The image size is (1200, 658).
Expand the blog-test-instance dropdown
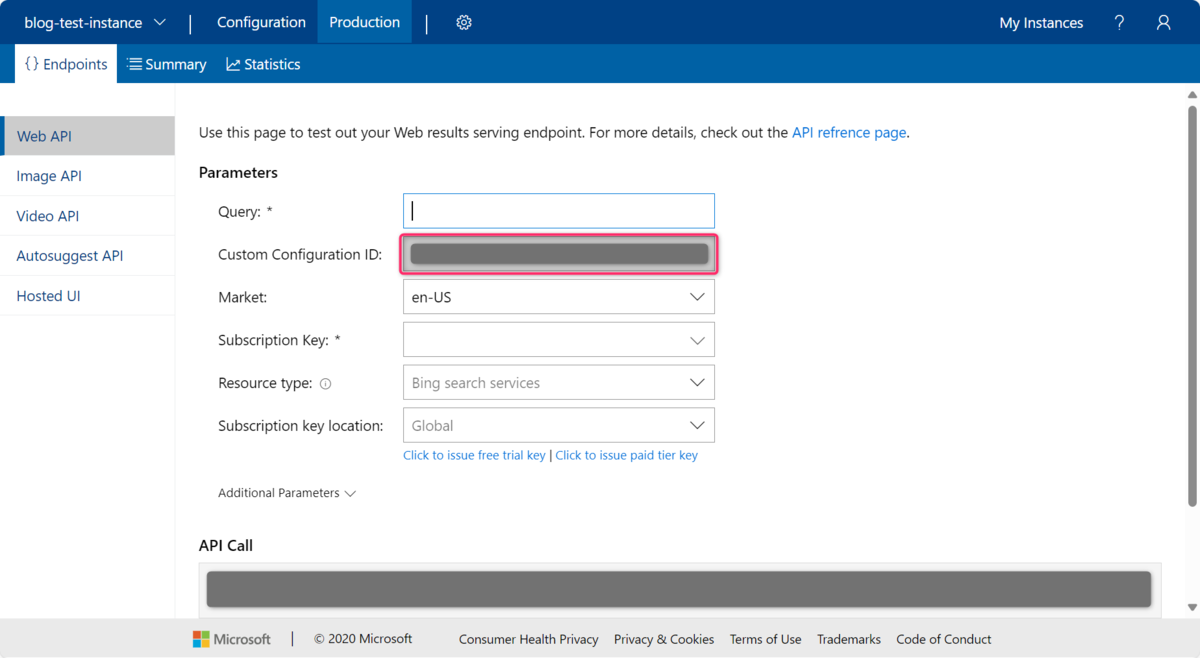pos(95,22)
